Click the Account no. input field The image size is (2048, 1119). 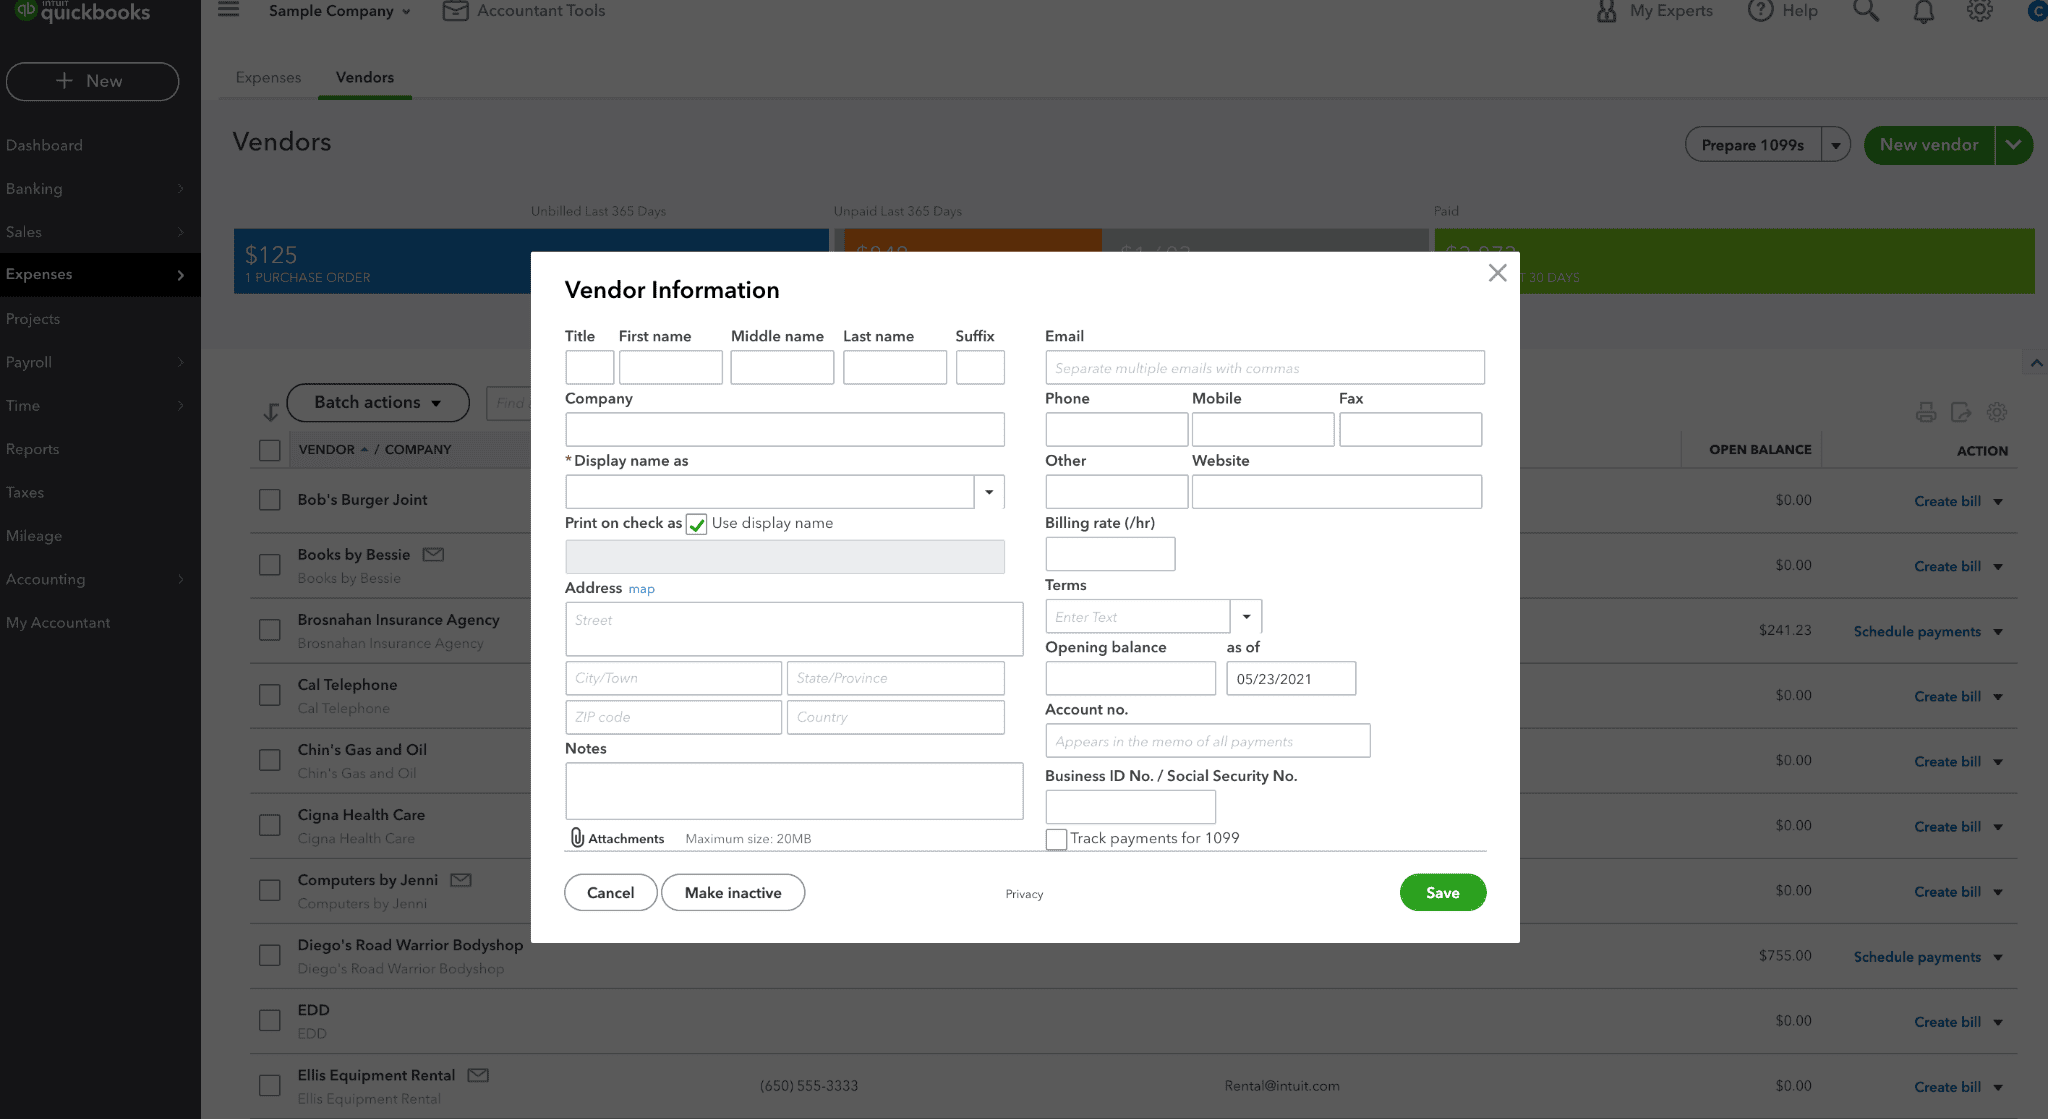[1207, 740]
